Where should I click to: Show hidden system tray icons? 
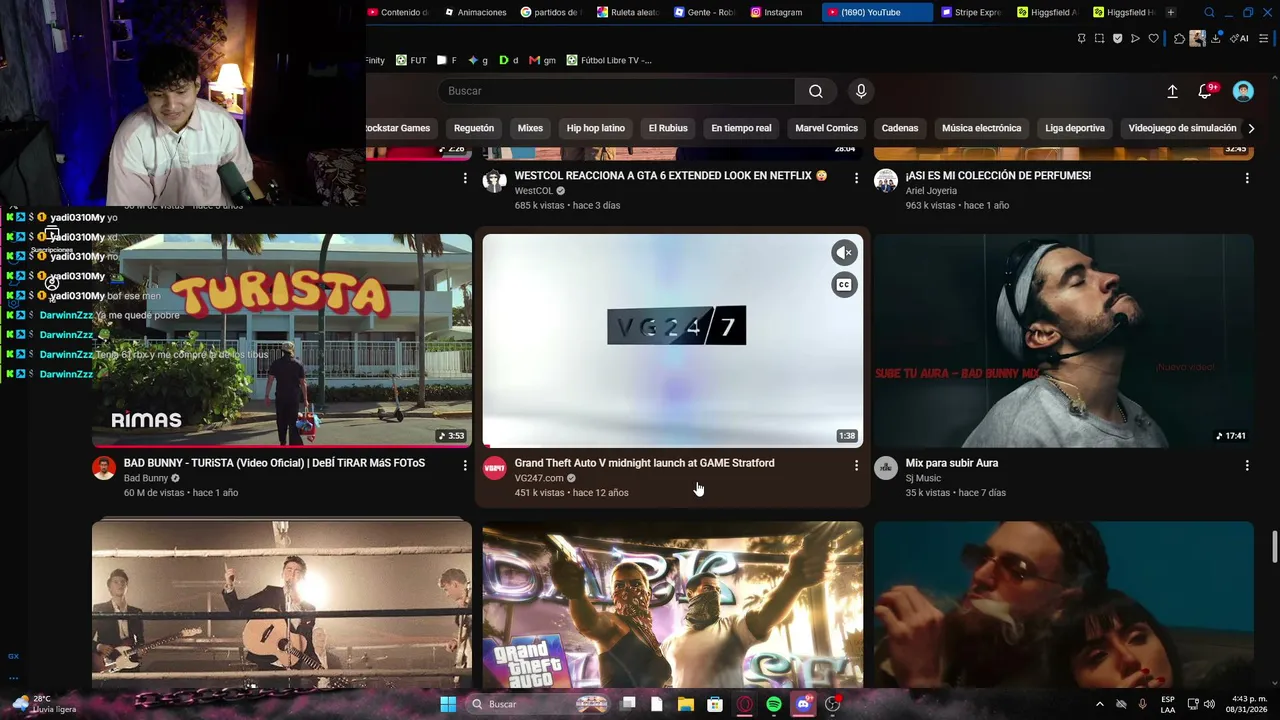[x=1100, y=704]
